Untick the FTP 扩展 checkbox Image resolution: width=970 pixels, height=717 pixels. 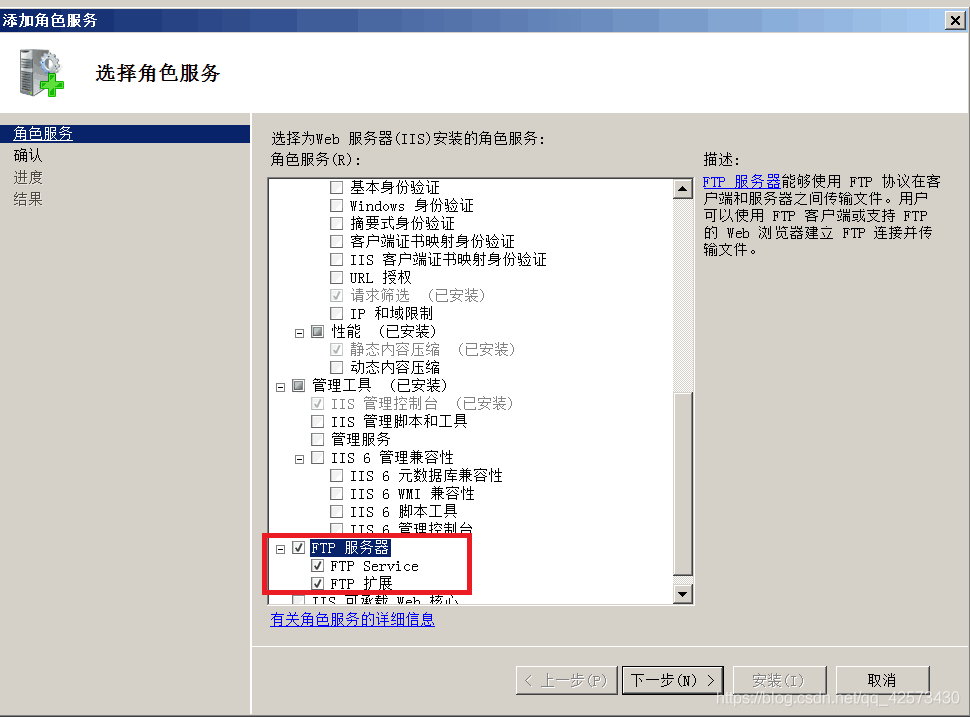(317, 583)
